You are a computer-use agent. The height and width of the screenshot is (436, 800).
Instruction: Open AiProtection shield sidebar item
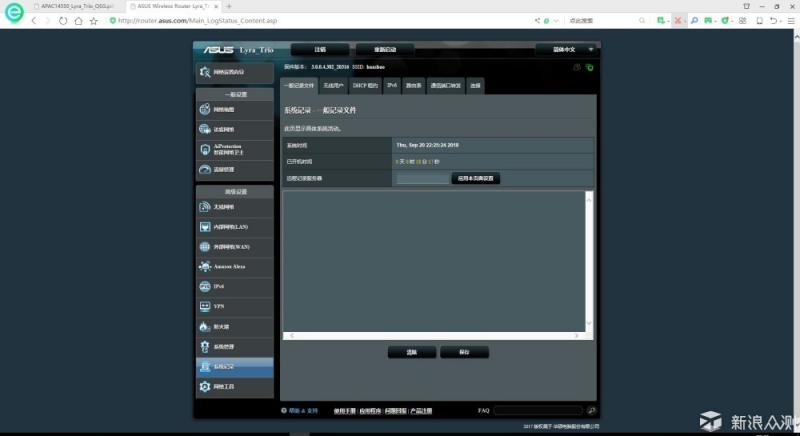(x=235, y=149)
